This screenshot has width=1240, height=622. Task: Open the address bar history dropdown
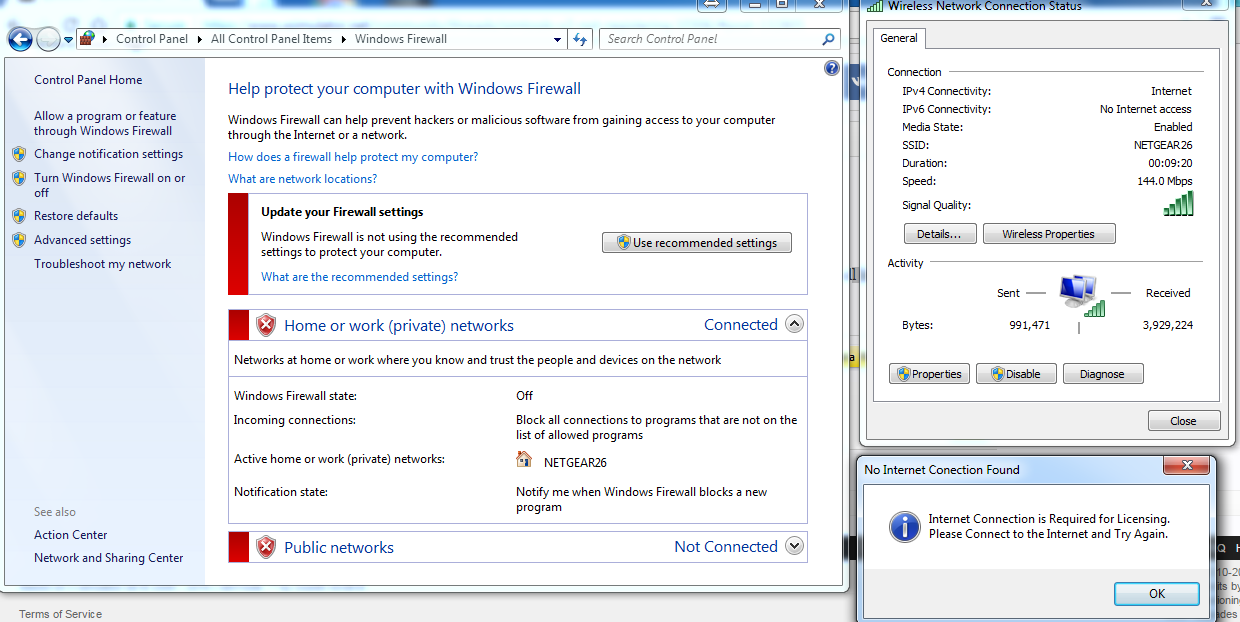click(558, 40)
